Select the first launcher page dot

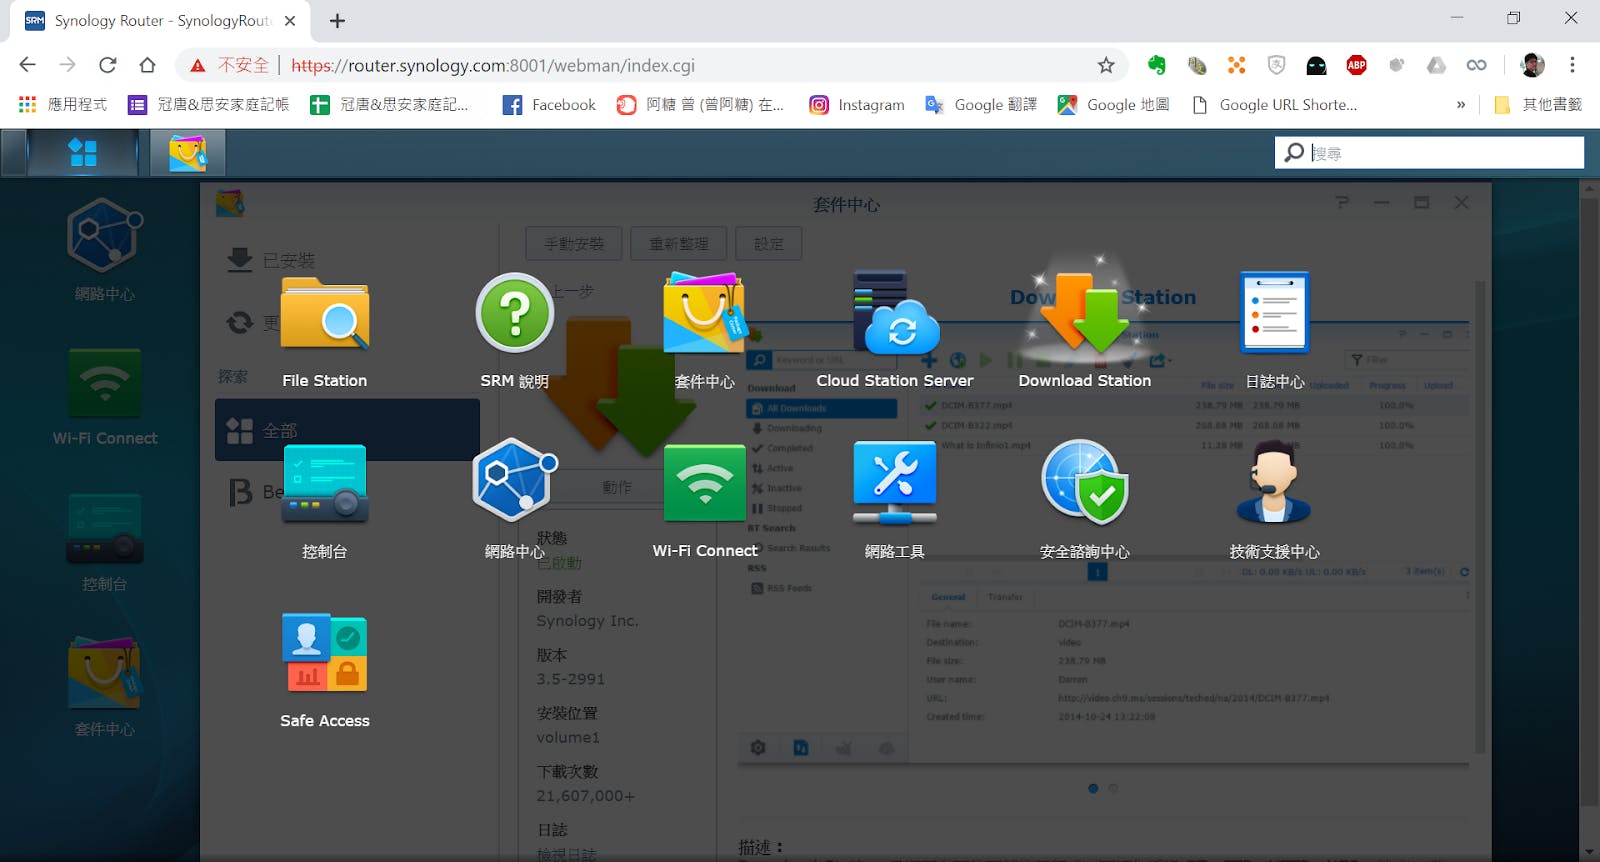[1093, 788]
